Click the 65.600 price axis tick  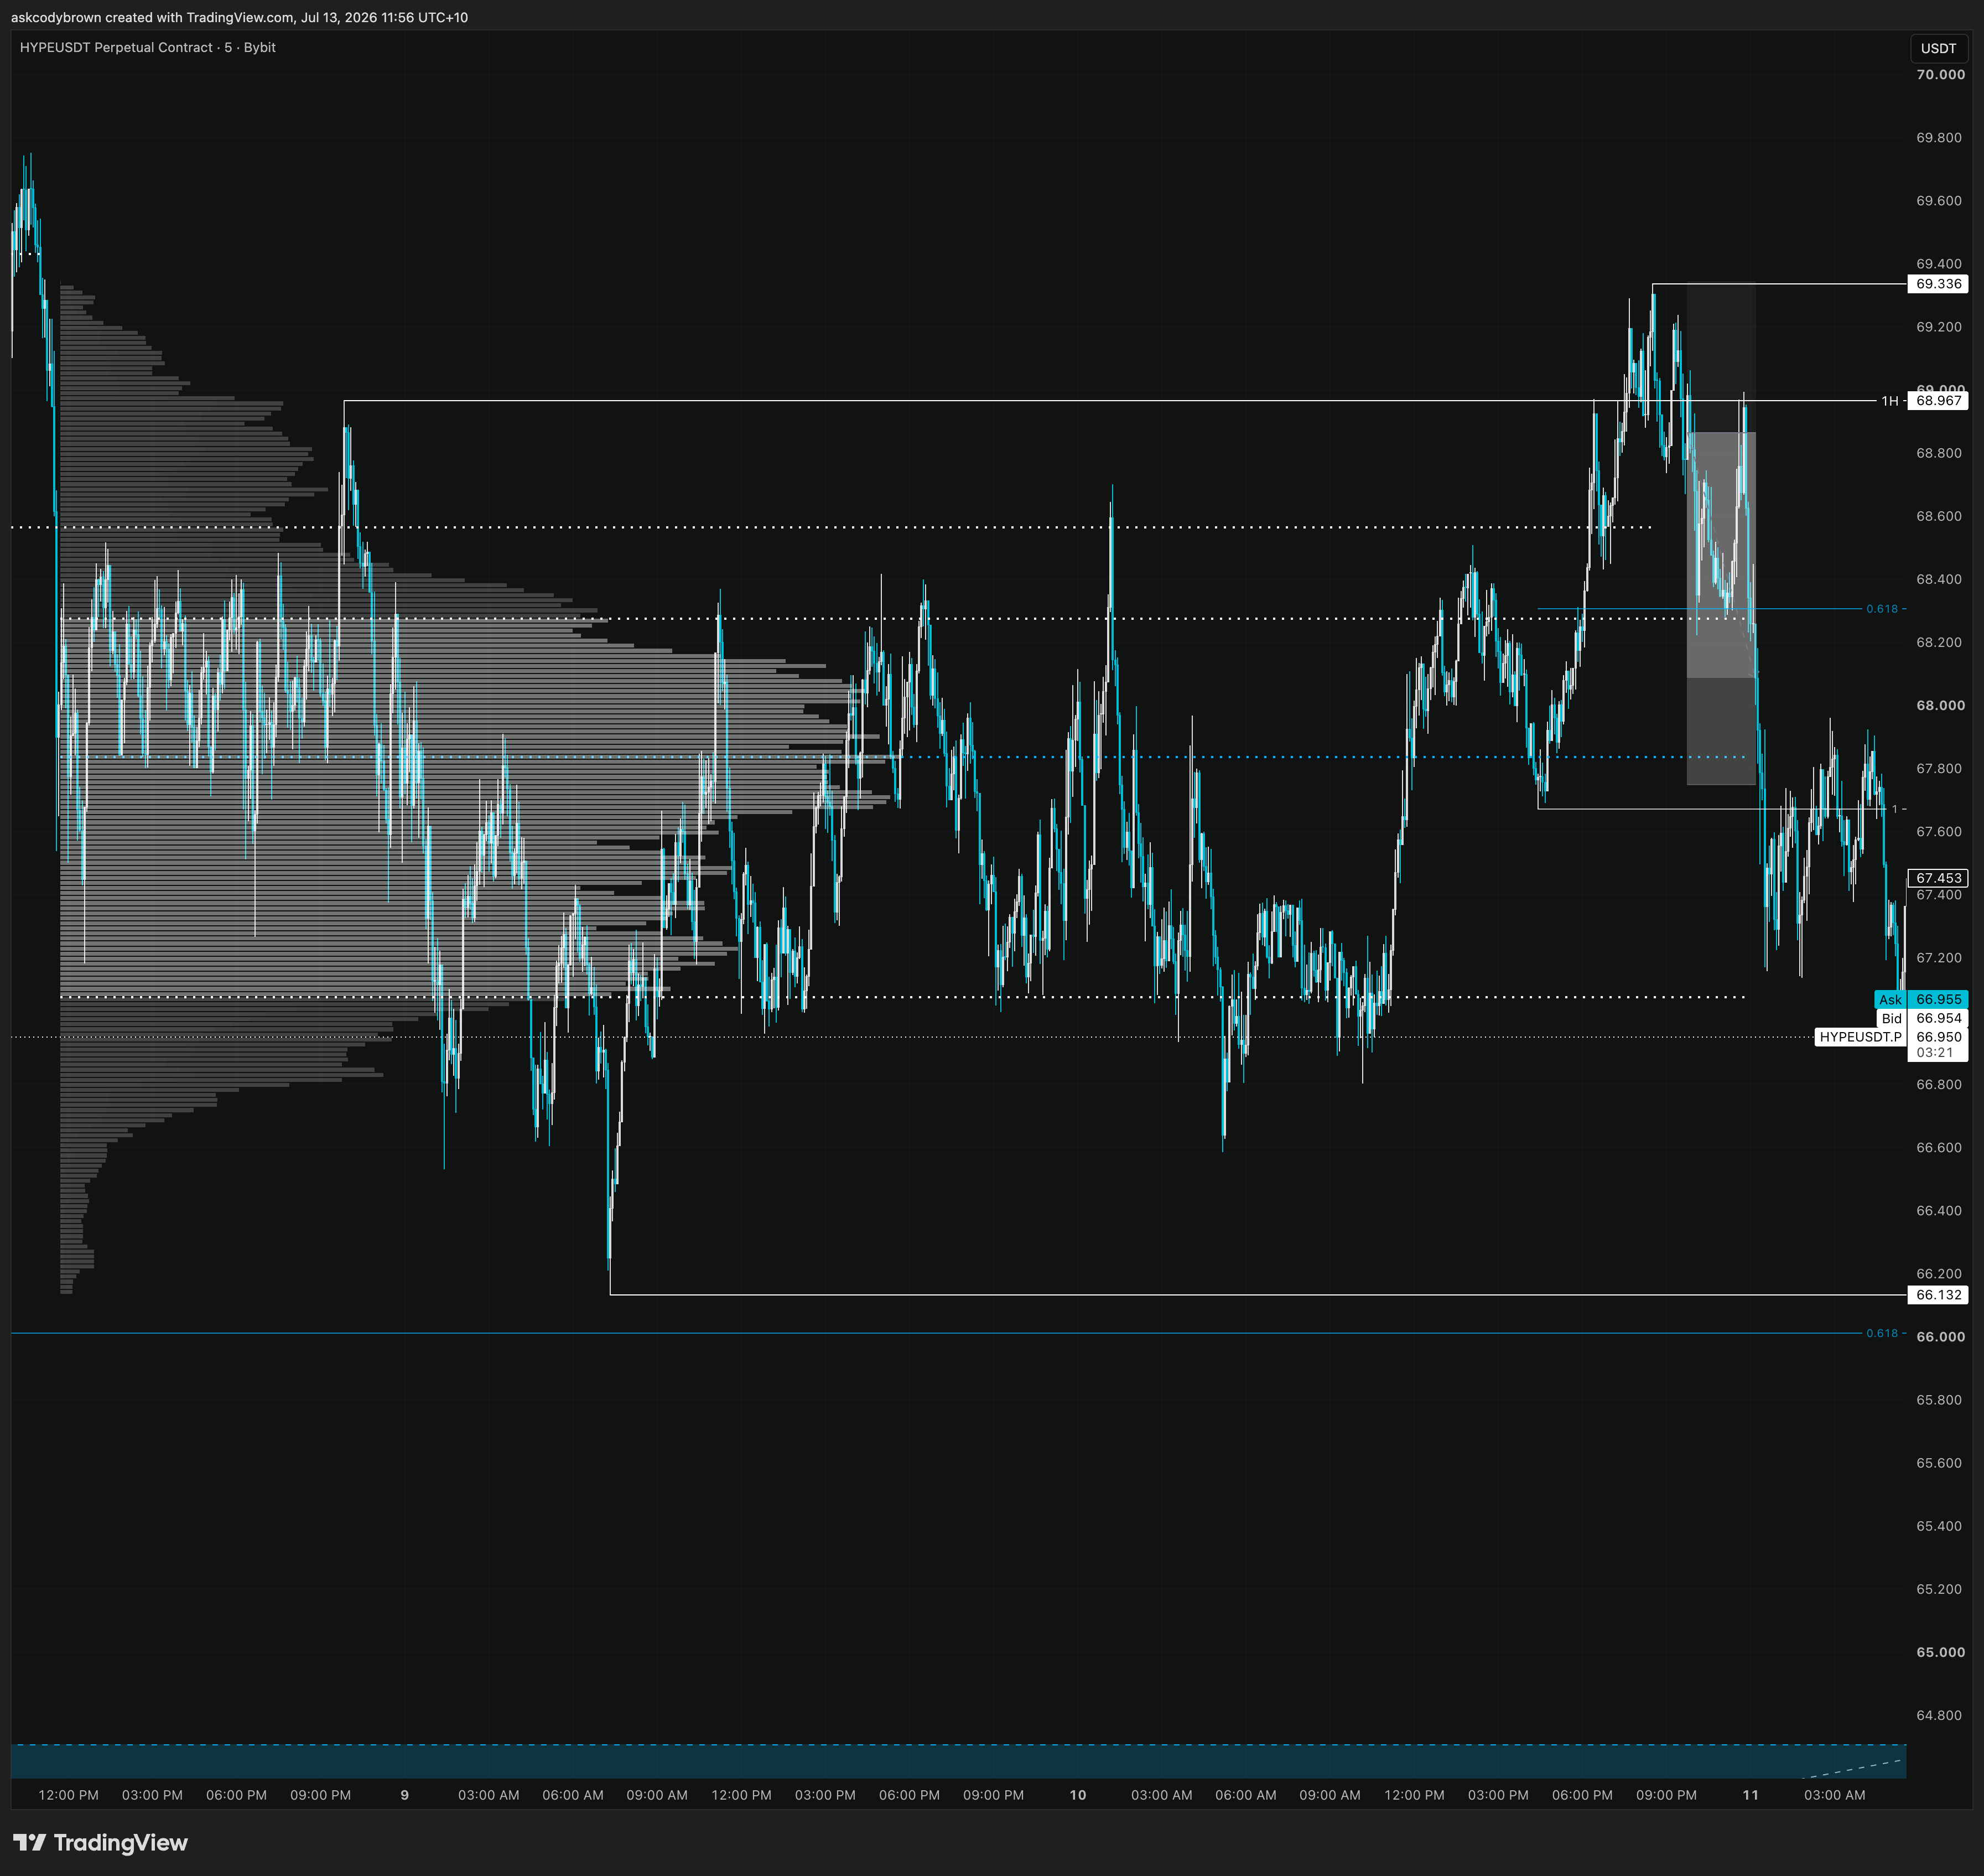click(x=1939, y=1462)
